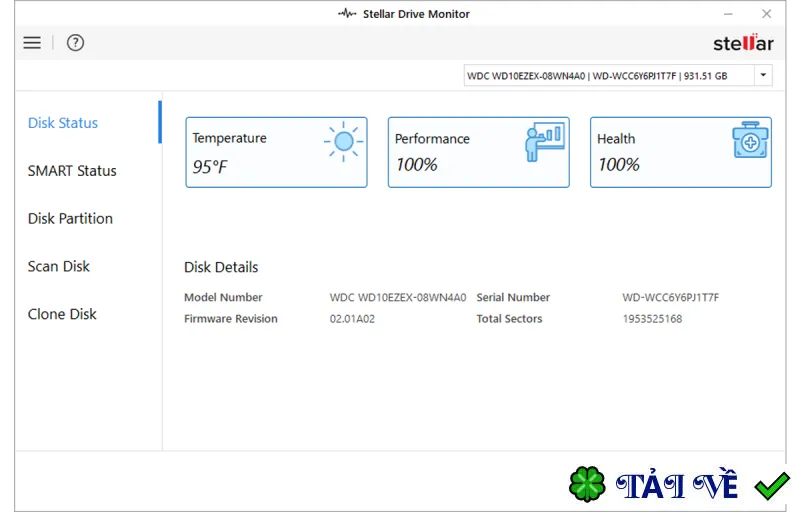Open the Clone Disk section
800x512 pixels.
(x=62, y=314)
